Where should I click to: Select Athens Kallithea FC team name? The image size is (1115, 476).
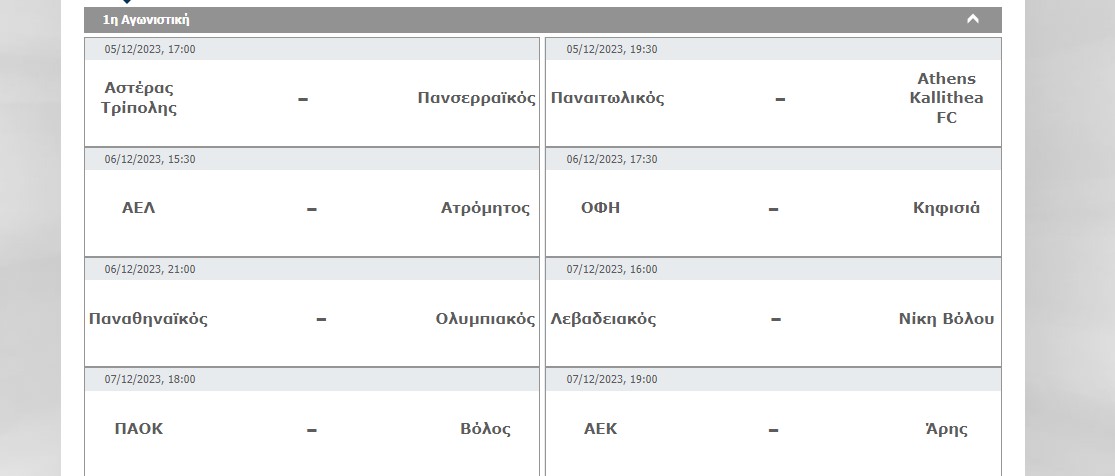pos(946,98)
